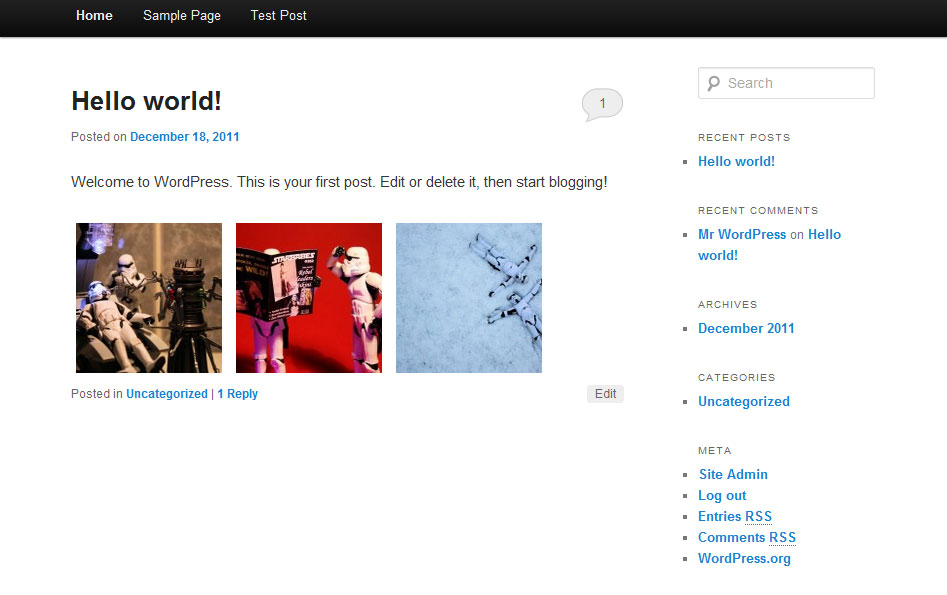Open Uncategorized in Categories sidebar
Screen dimensions: 947x595
[x=744, y=402]
